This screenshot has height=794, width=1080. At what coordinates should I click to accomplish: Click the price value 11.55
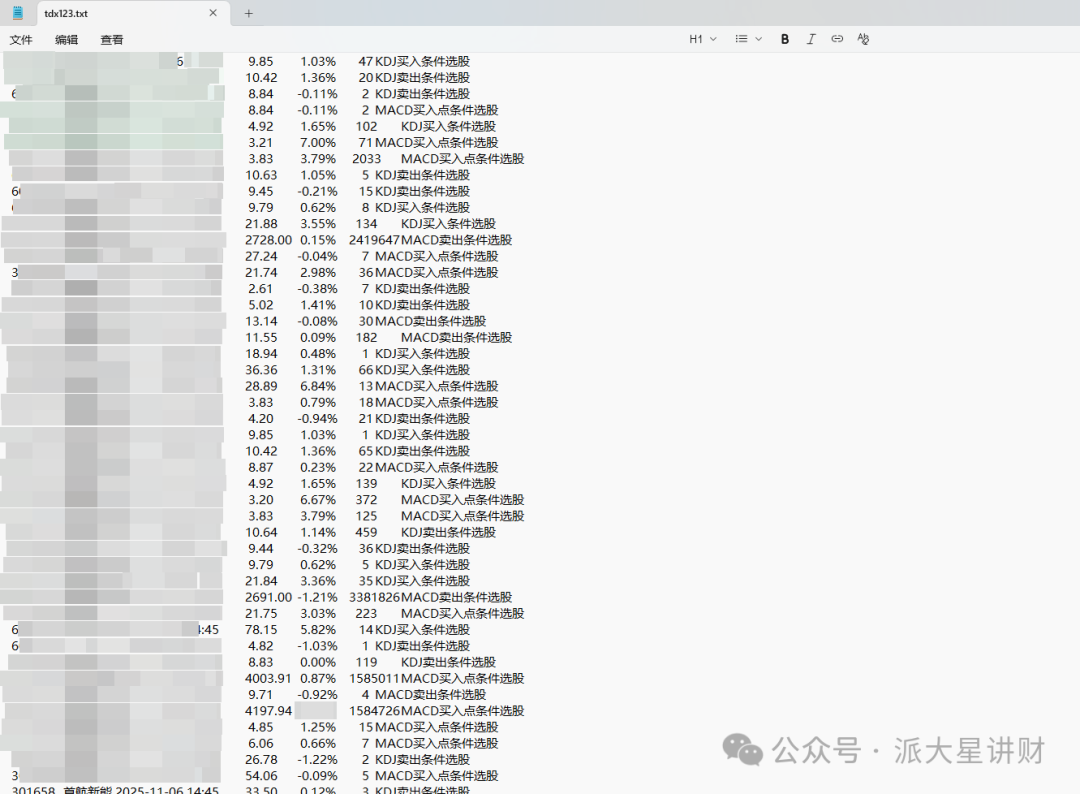point(261,337)
